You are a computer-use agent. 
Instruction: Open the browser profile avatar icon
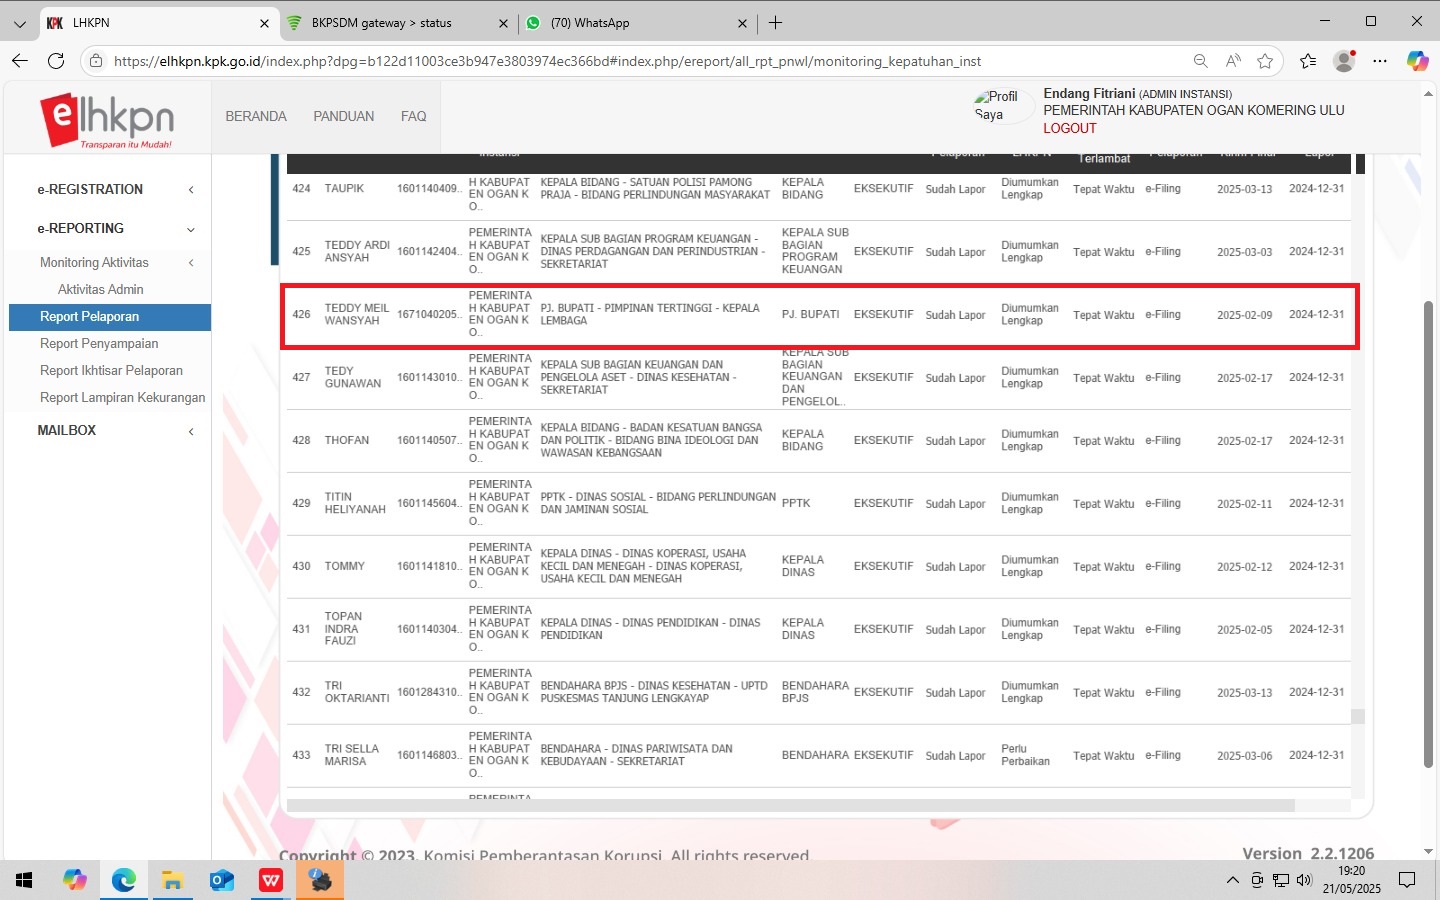[x=1344, y=61]
